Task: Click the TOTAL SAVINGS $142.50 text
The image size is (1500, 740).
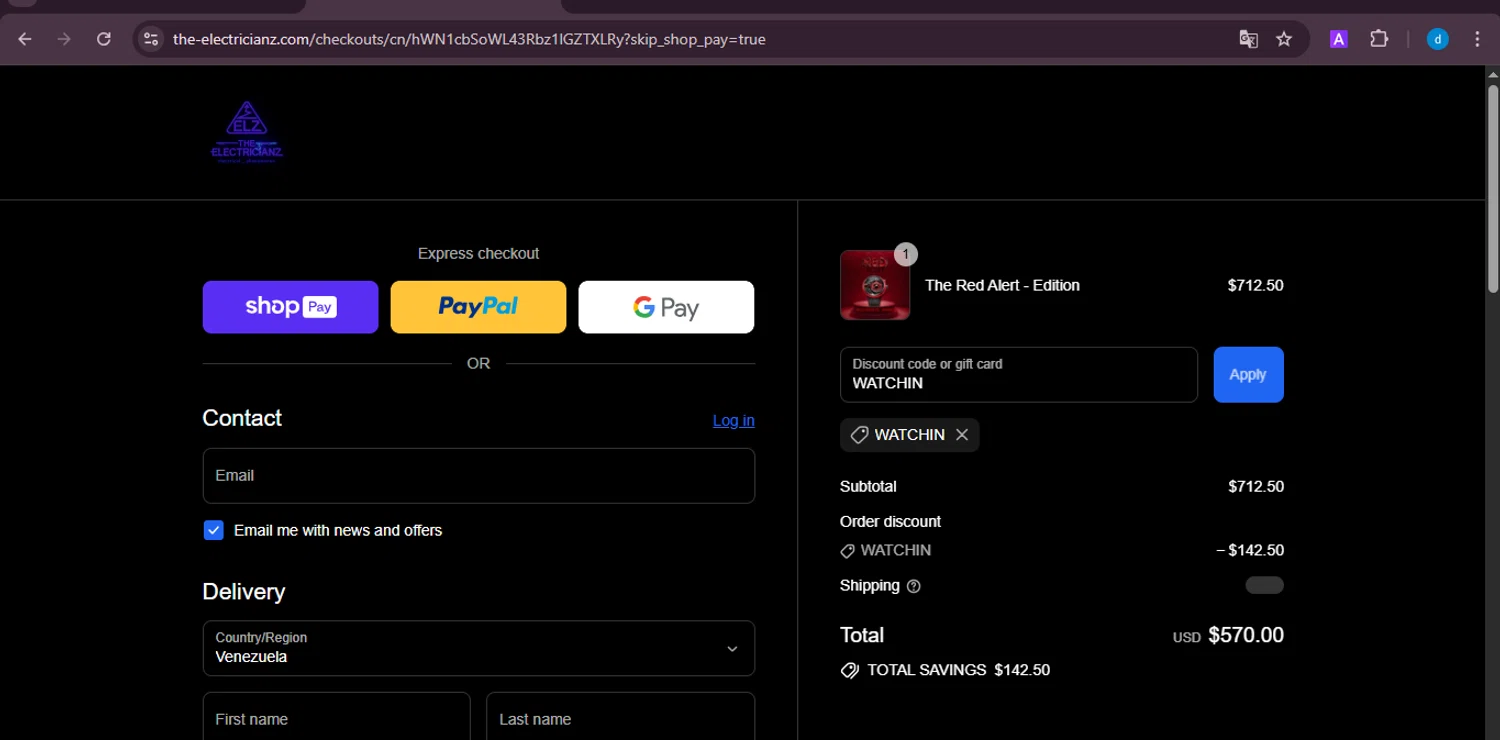Action: [x=958, y=670]
